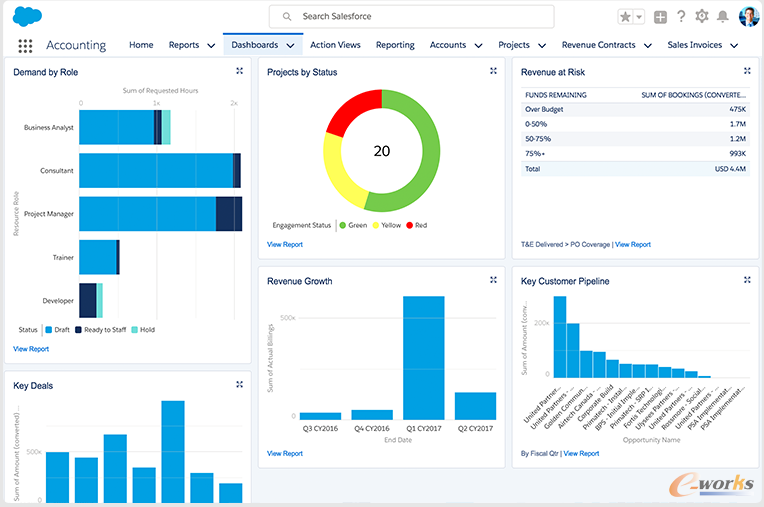This screenshot has height=507, width=764.
Task: Open the Accounts tab
Action: pyautogui.click(x=448, y=45)
